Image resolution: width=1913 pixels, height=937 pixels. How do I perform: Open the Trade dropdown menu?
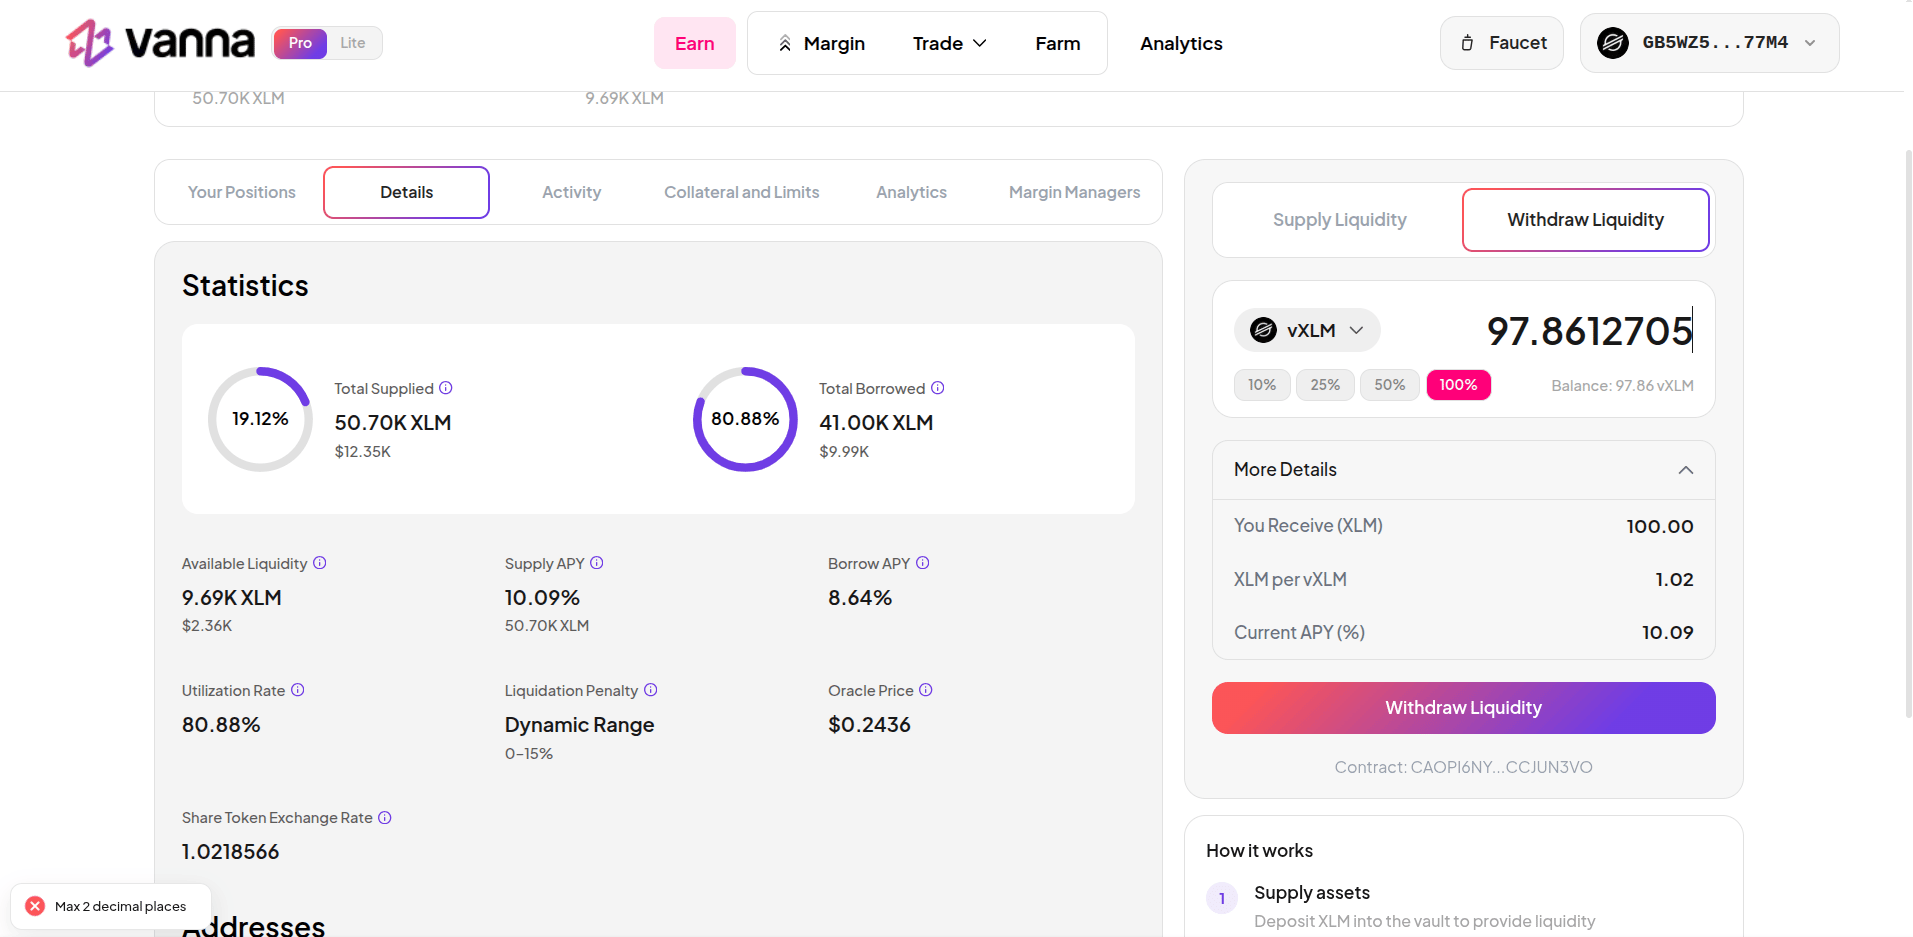(949, 43)
